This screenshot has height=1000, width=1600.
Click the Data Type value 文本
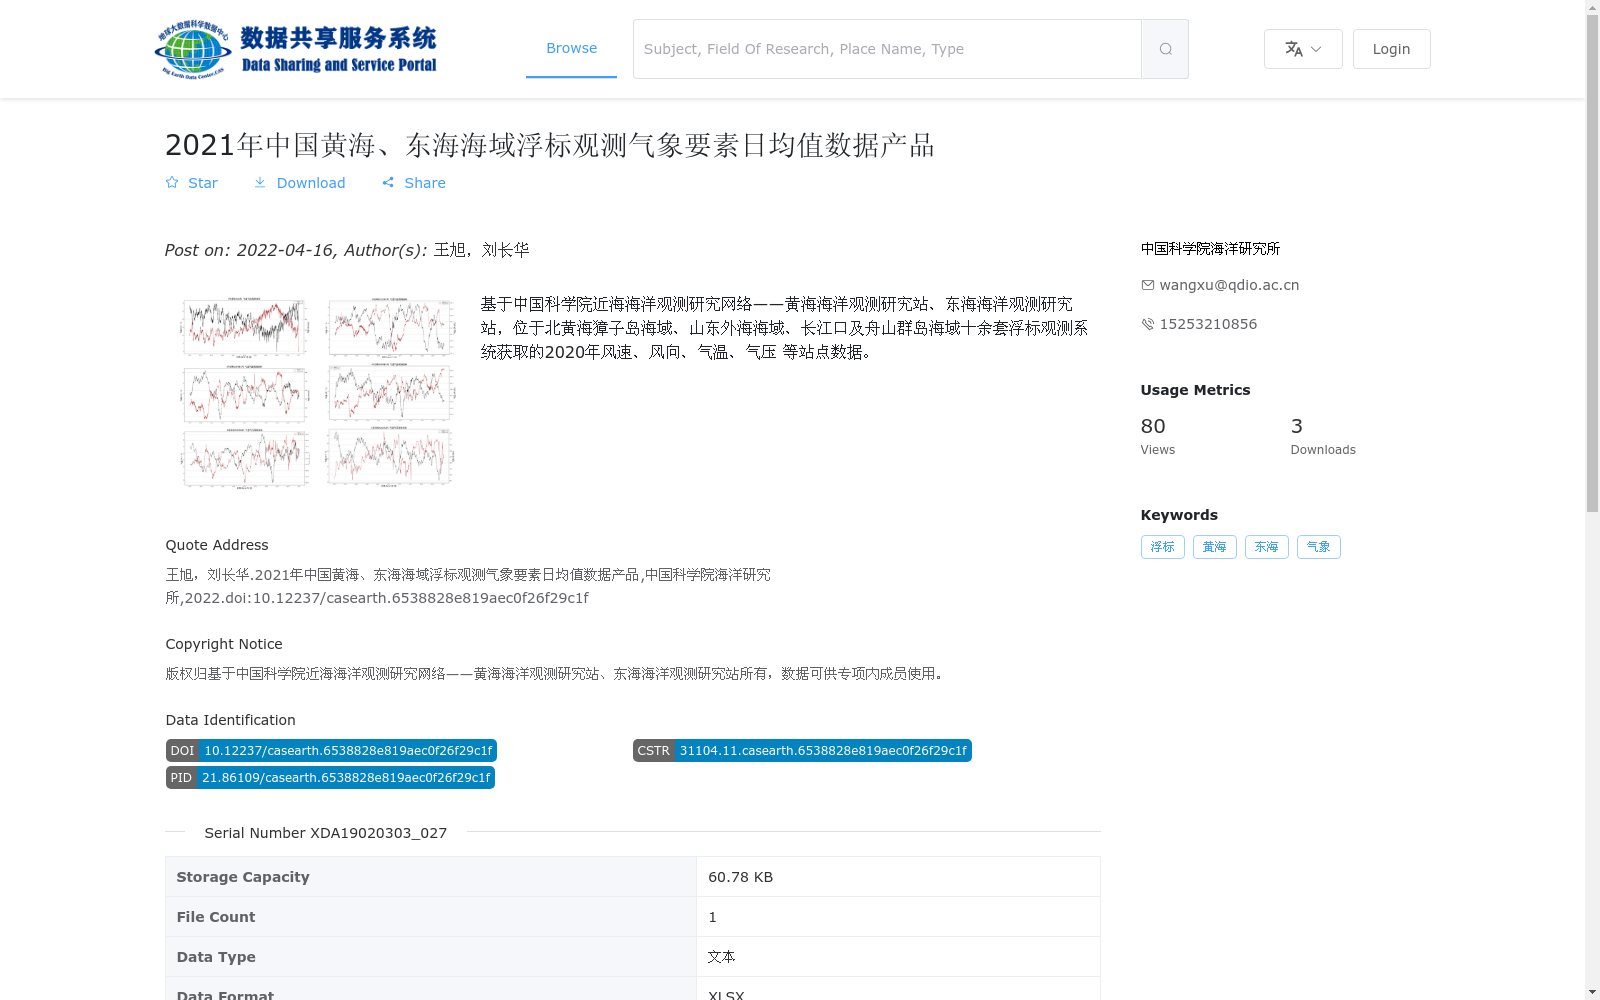tap(722, 957)
